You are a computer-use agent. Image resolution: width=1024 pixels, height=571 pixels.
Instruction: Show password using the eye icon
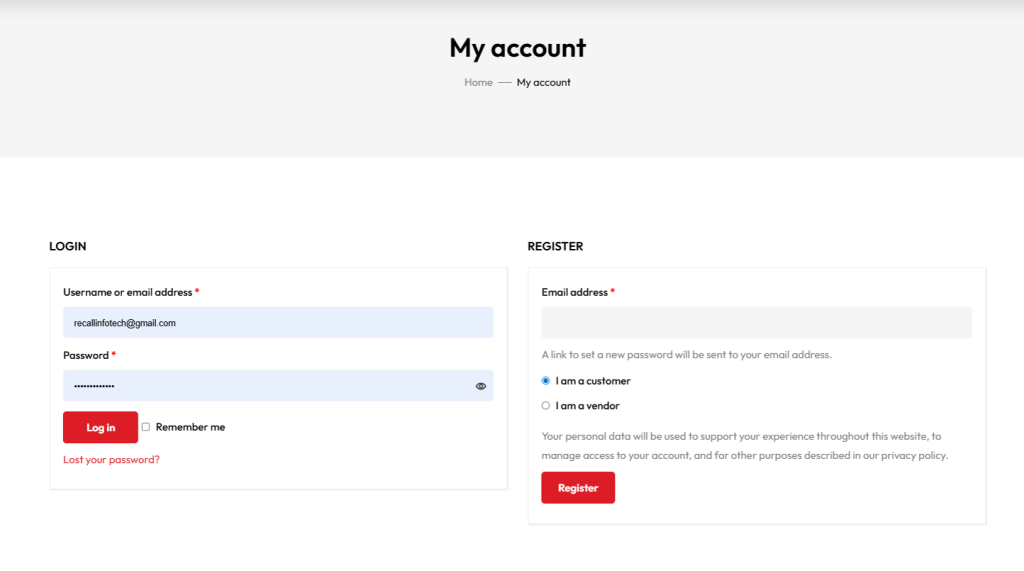(x=481, y=386)
